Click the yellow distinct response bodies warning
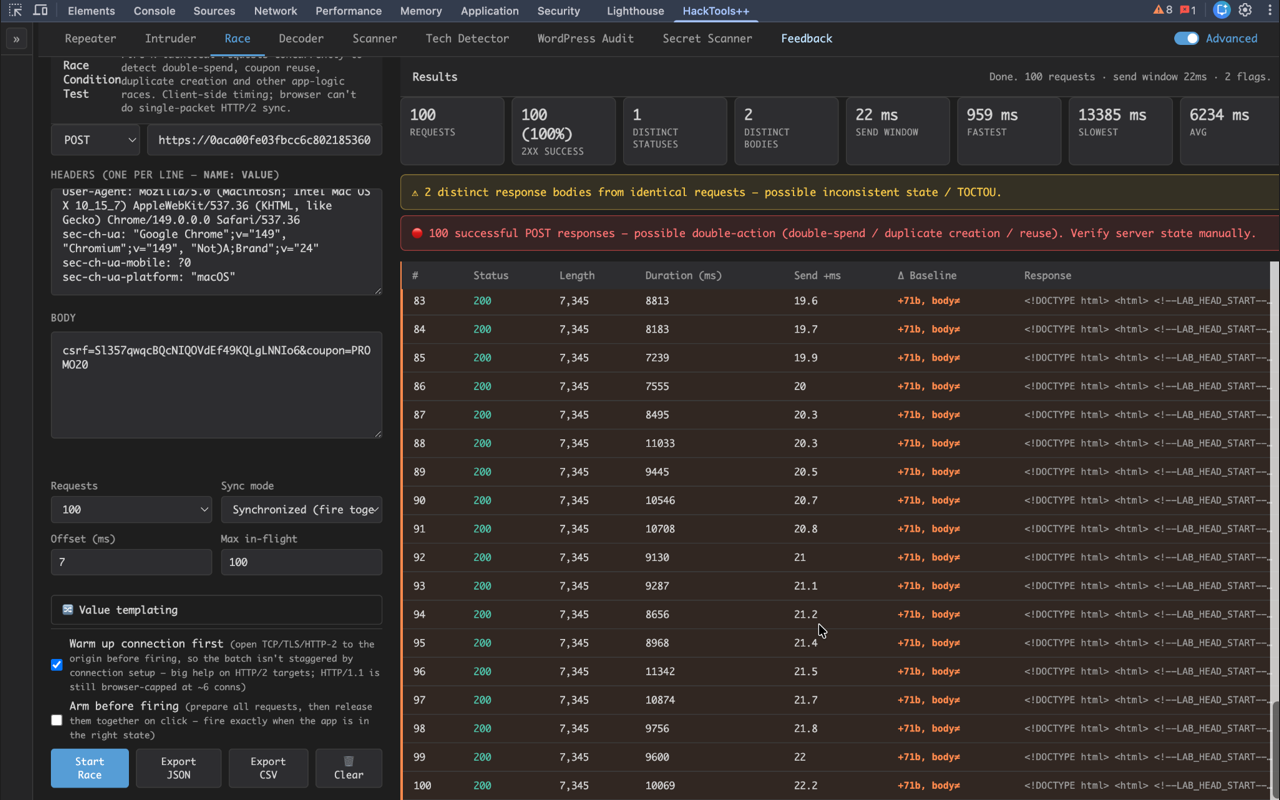 pyautogui.click(x=840, y=192)
